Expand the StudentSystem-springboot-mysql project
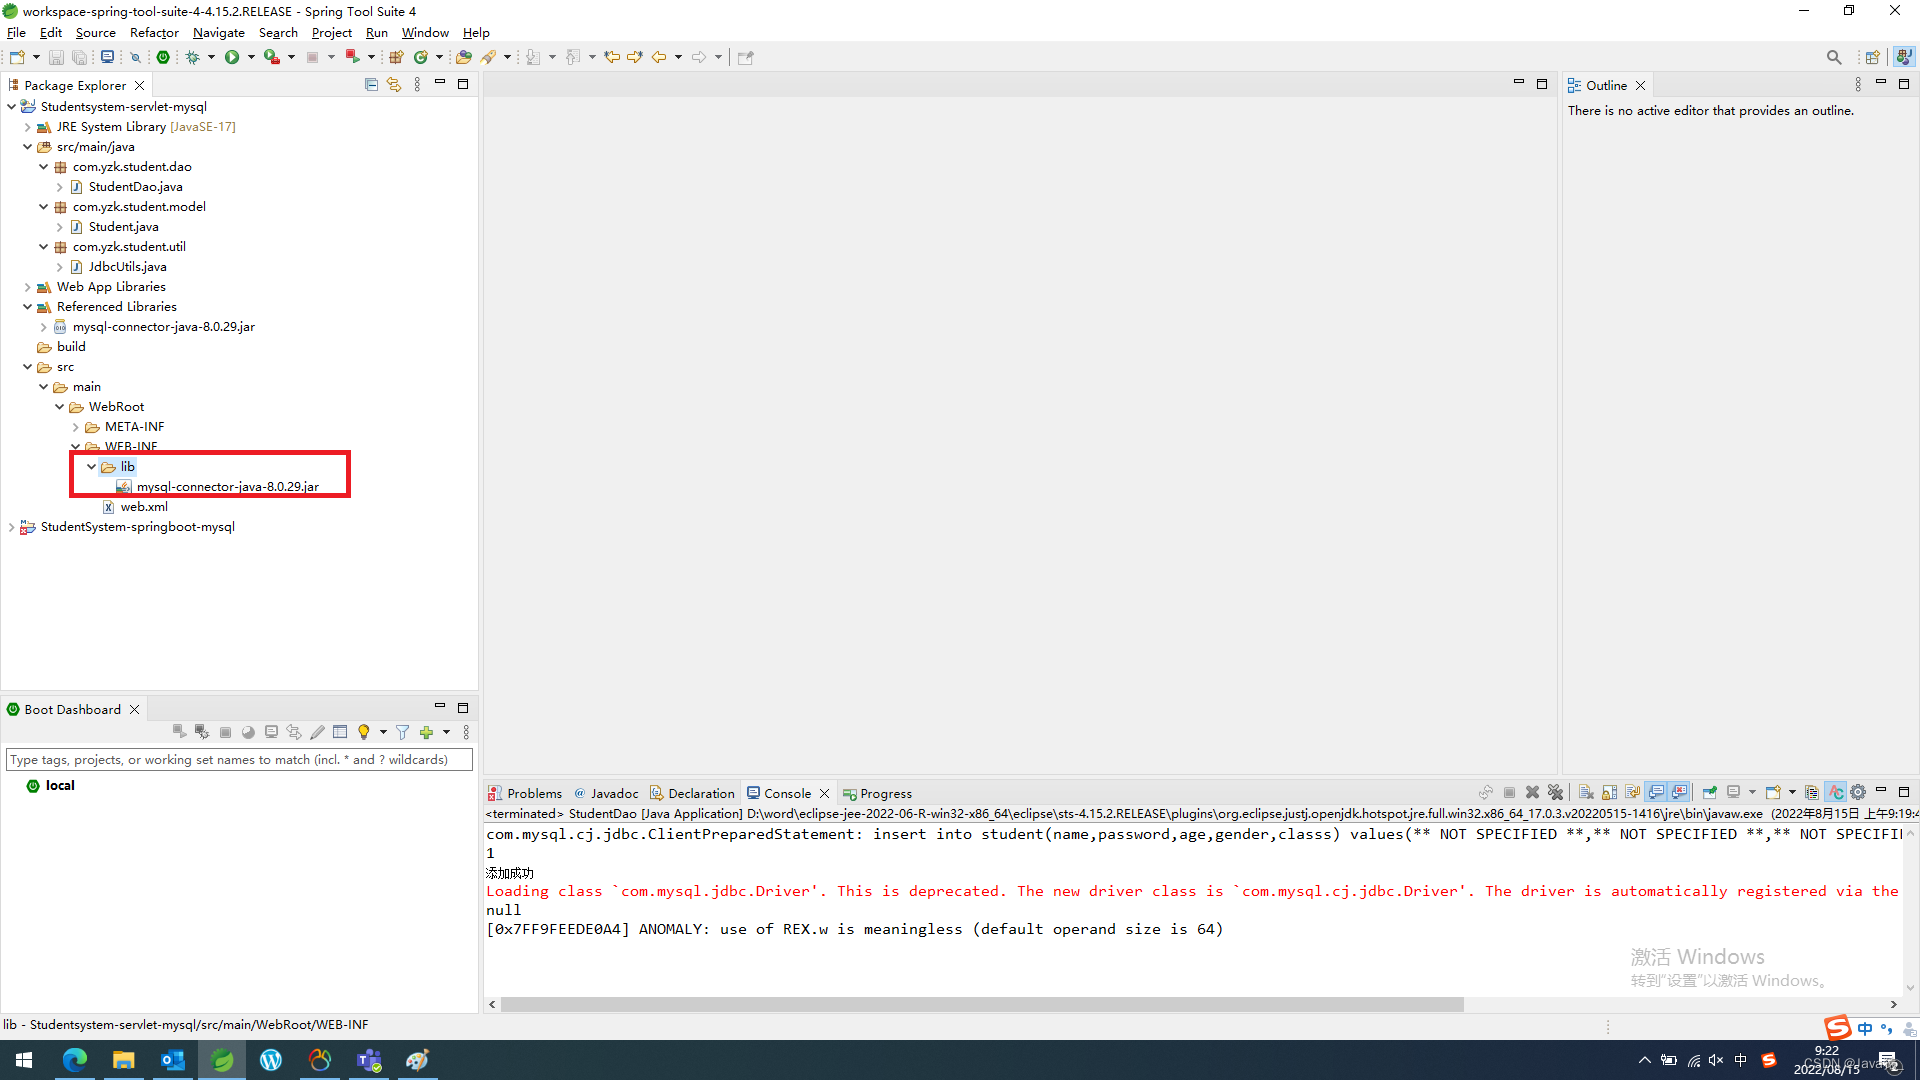 pyautogui.click(x=11, y=527)
